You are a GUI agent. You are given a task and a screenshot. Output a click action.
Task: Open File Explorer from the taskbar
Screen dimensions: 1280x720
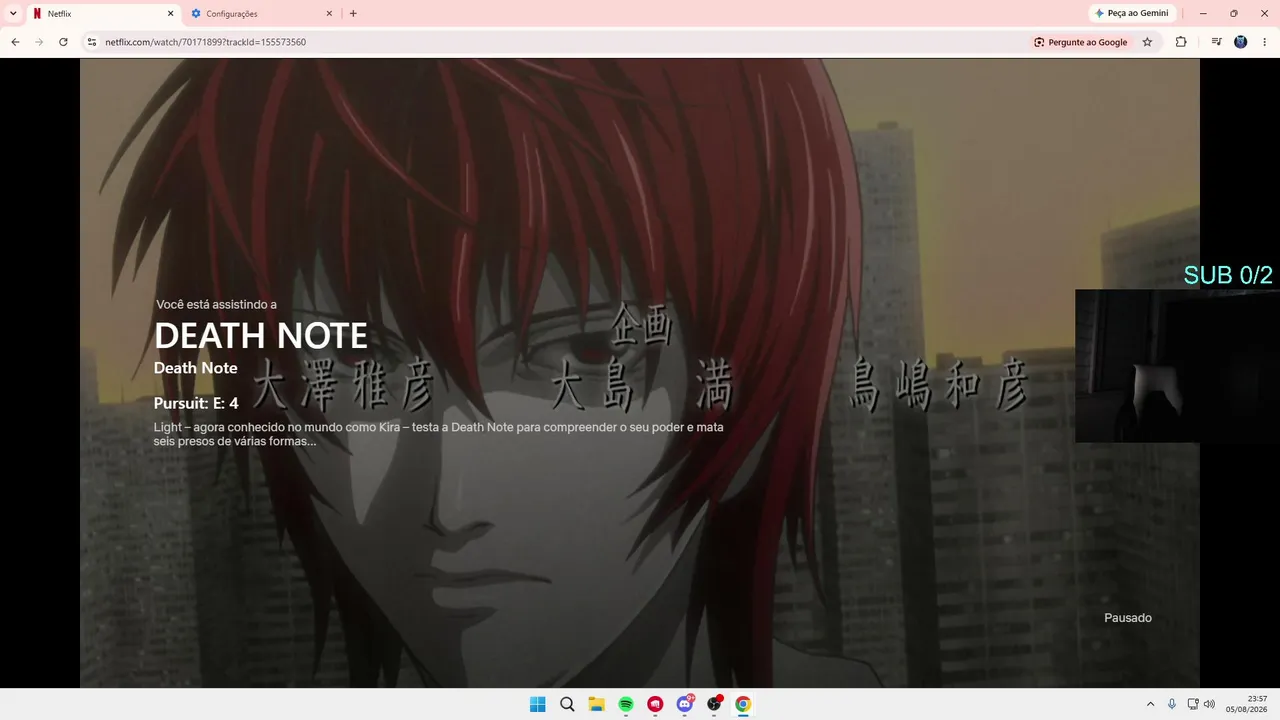[x=596, y=704]
